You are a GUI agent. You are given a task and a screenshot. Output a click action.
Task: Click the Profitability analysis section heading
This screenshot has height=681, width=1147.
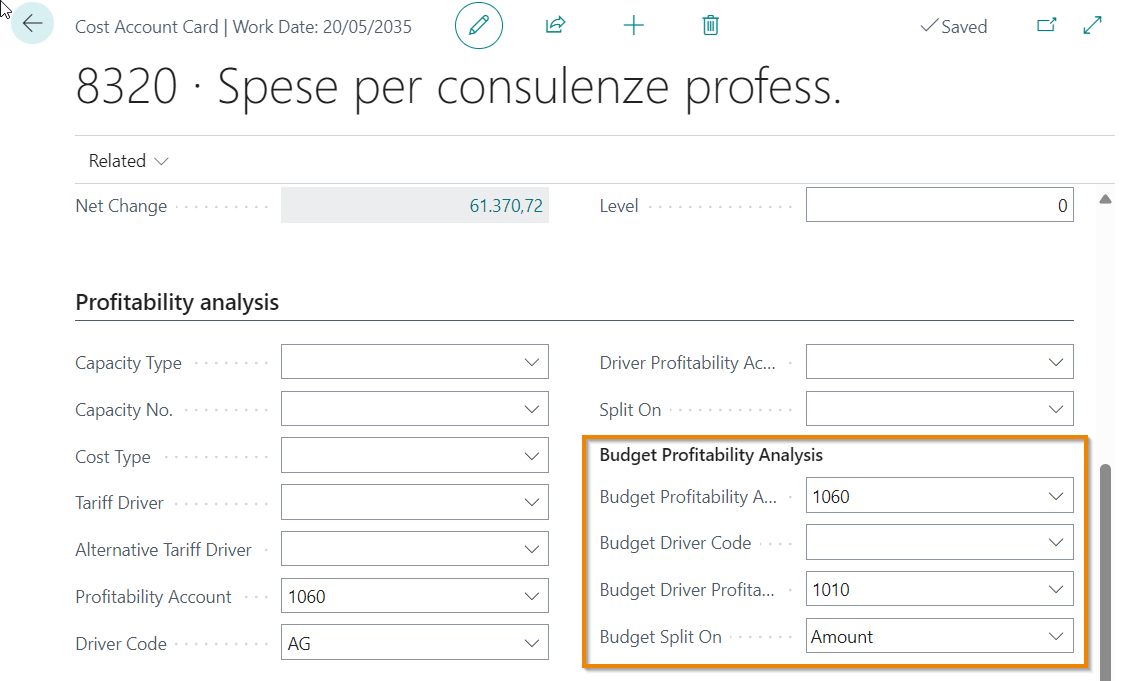177,302
